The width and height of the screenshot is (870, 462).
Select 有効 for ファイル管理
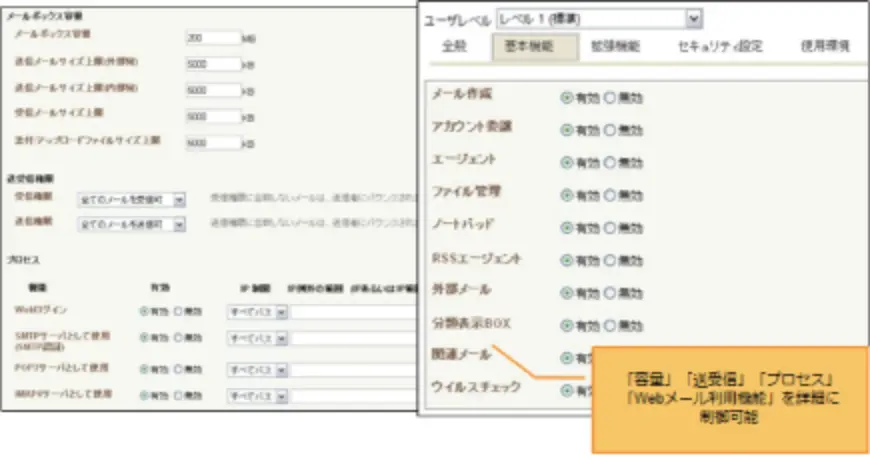[567, 195]
